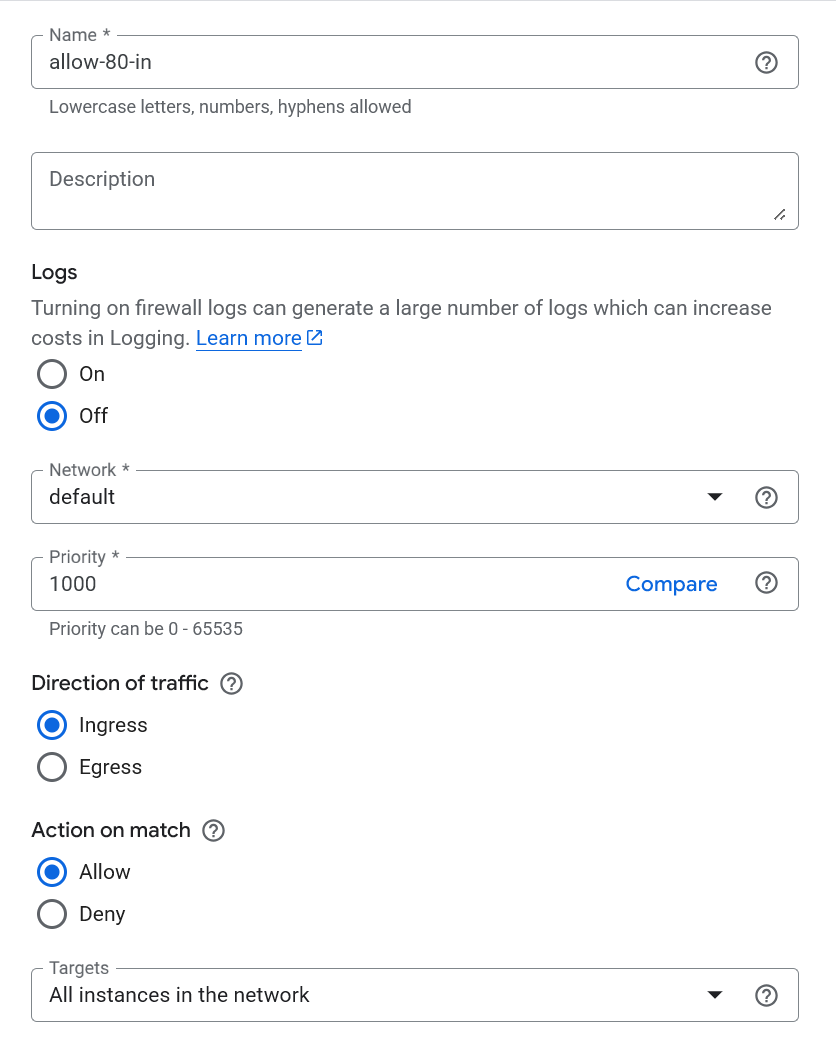Open the Learn more logging link
Screen dimensions: 836x1039
pyautogui.click(x=248, y=338)
